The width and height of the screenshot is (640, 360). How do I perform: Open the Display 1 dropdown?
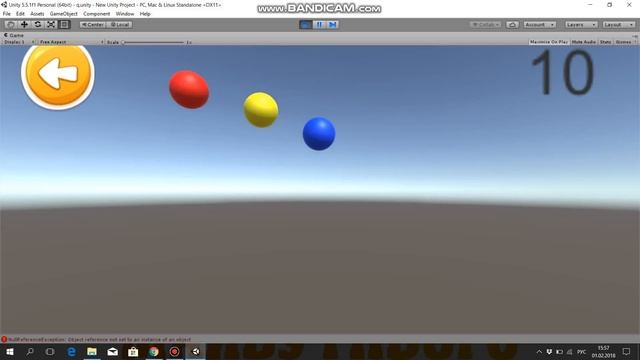(x=20, y=42)
